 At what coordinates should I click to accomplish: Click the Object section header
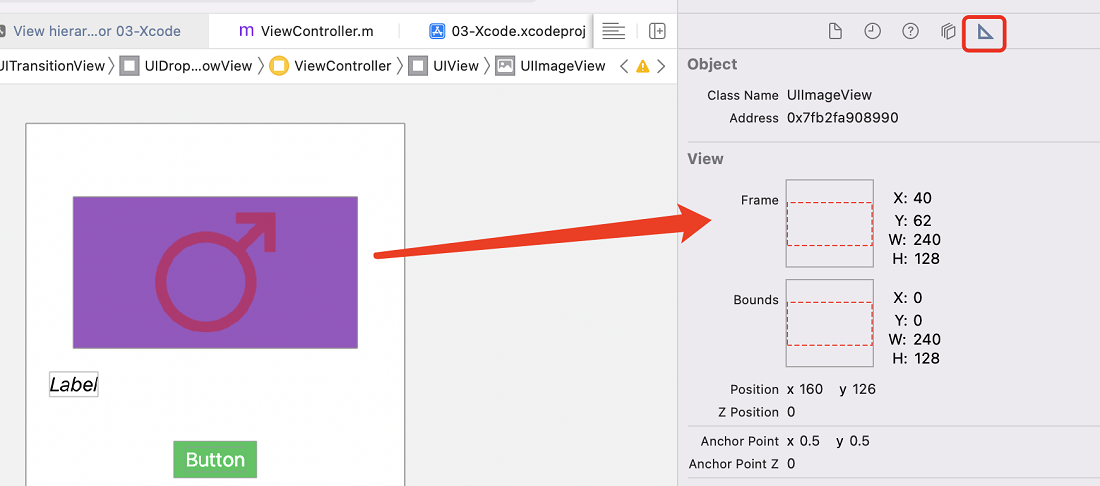click(712, 65)
